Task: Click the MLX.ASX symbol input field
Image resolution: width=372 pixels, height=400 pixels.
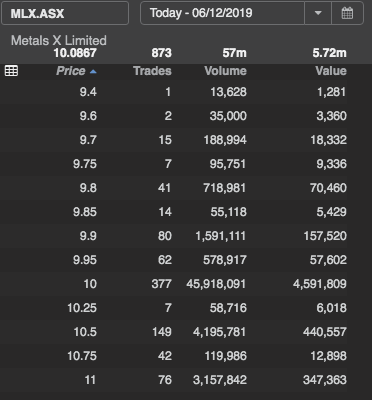Action: (x=65, y=13)
